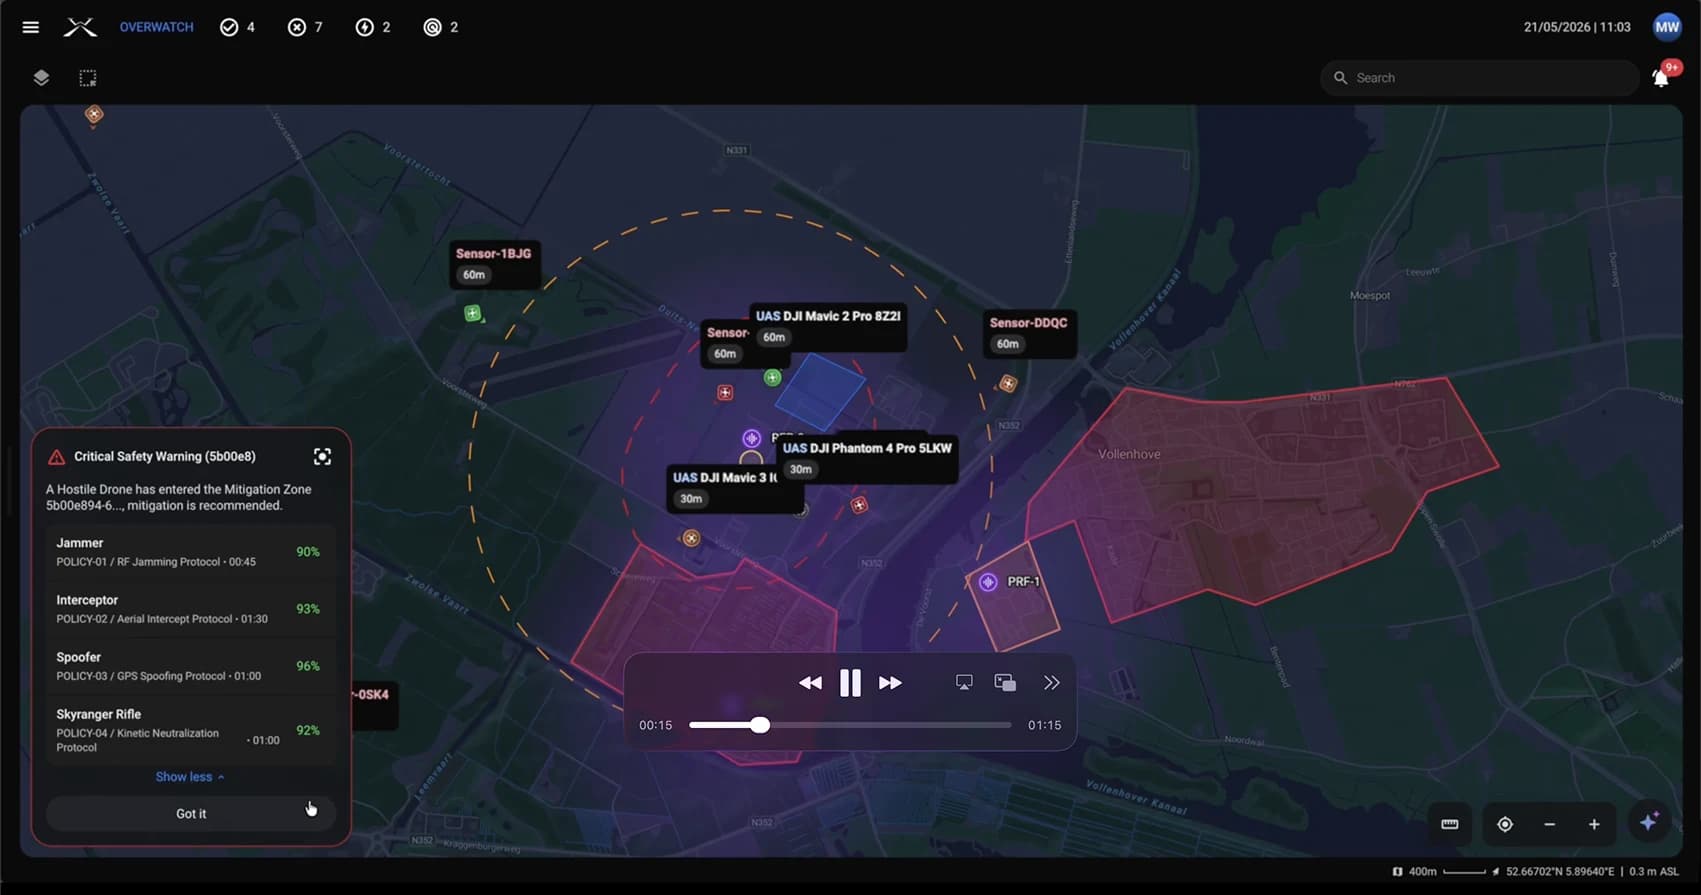
Task: Collapse mitigation list with Show less
Action: point(190,777)
